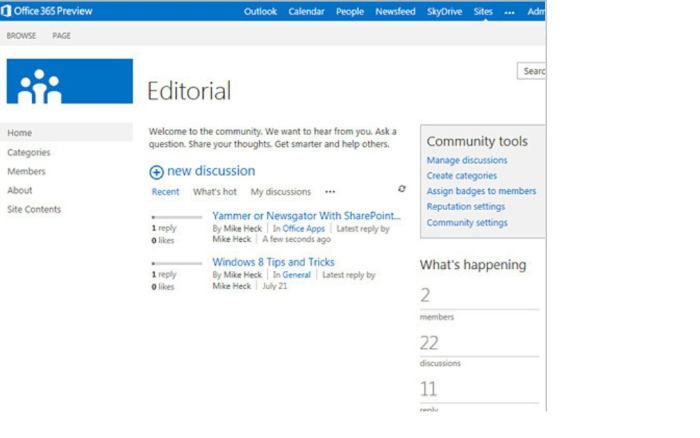Screen dimensions: 700x438
Task: Click the search box
Action: point(531,71)
